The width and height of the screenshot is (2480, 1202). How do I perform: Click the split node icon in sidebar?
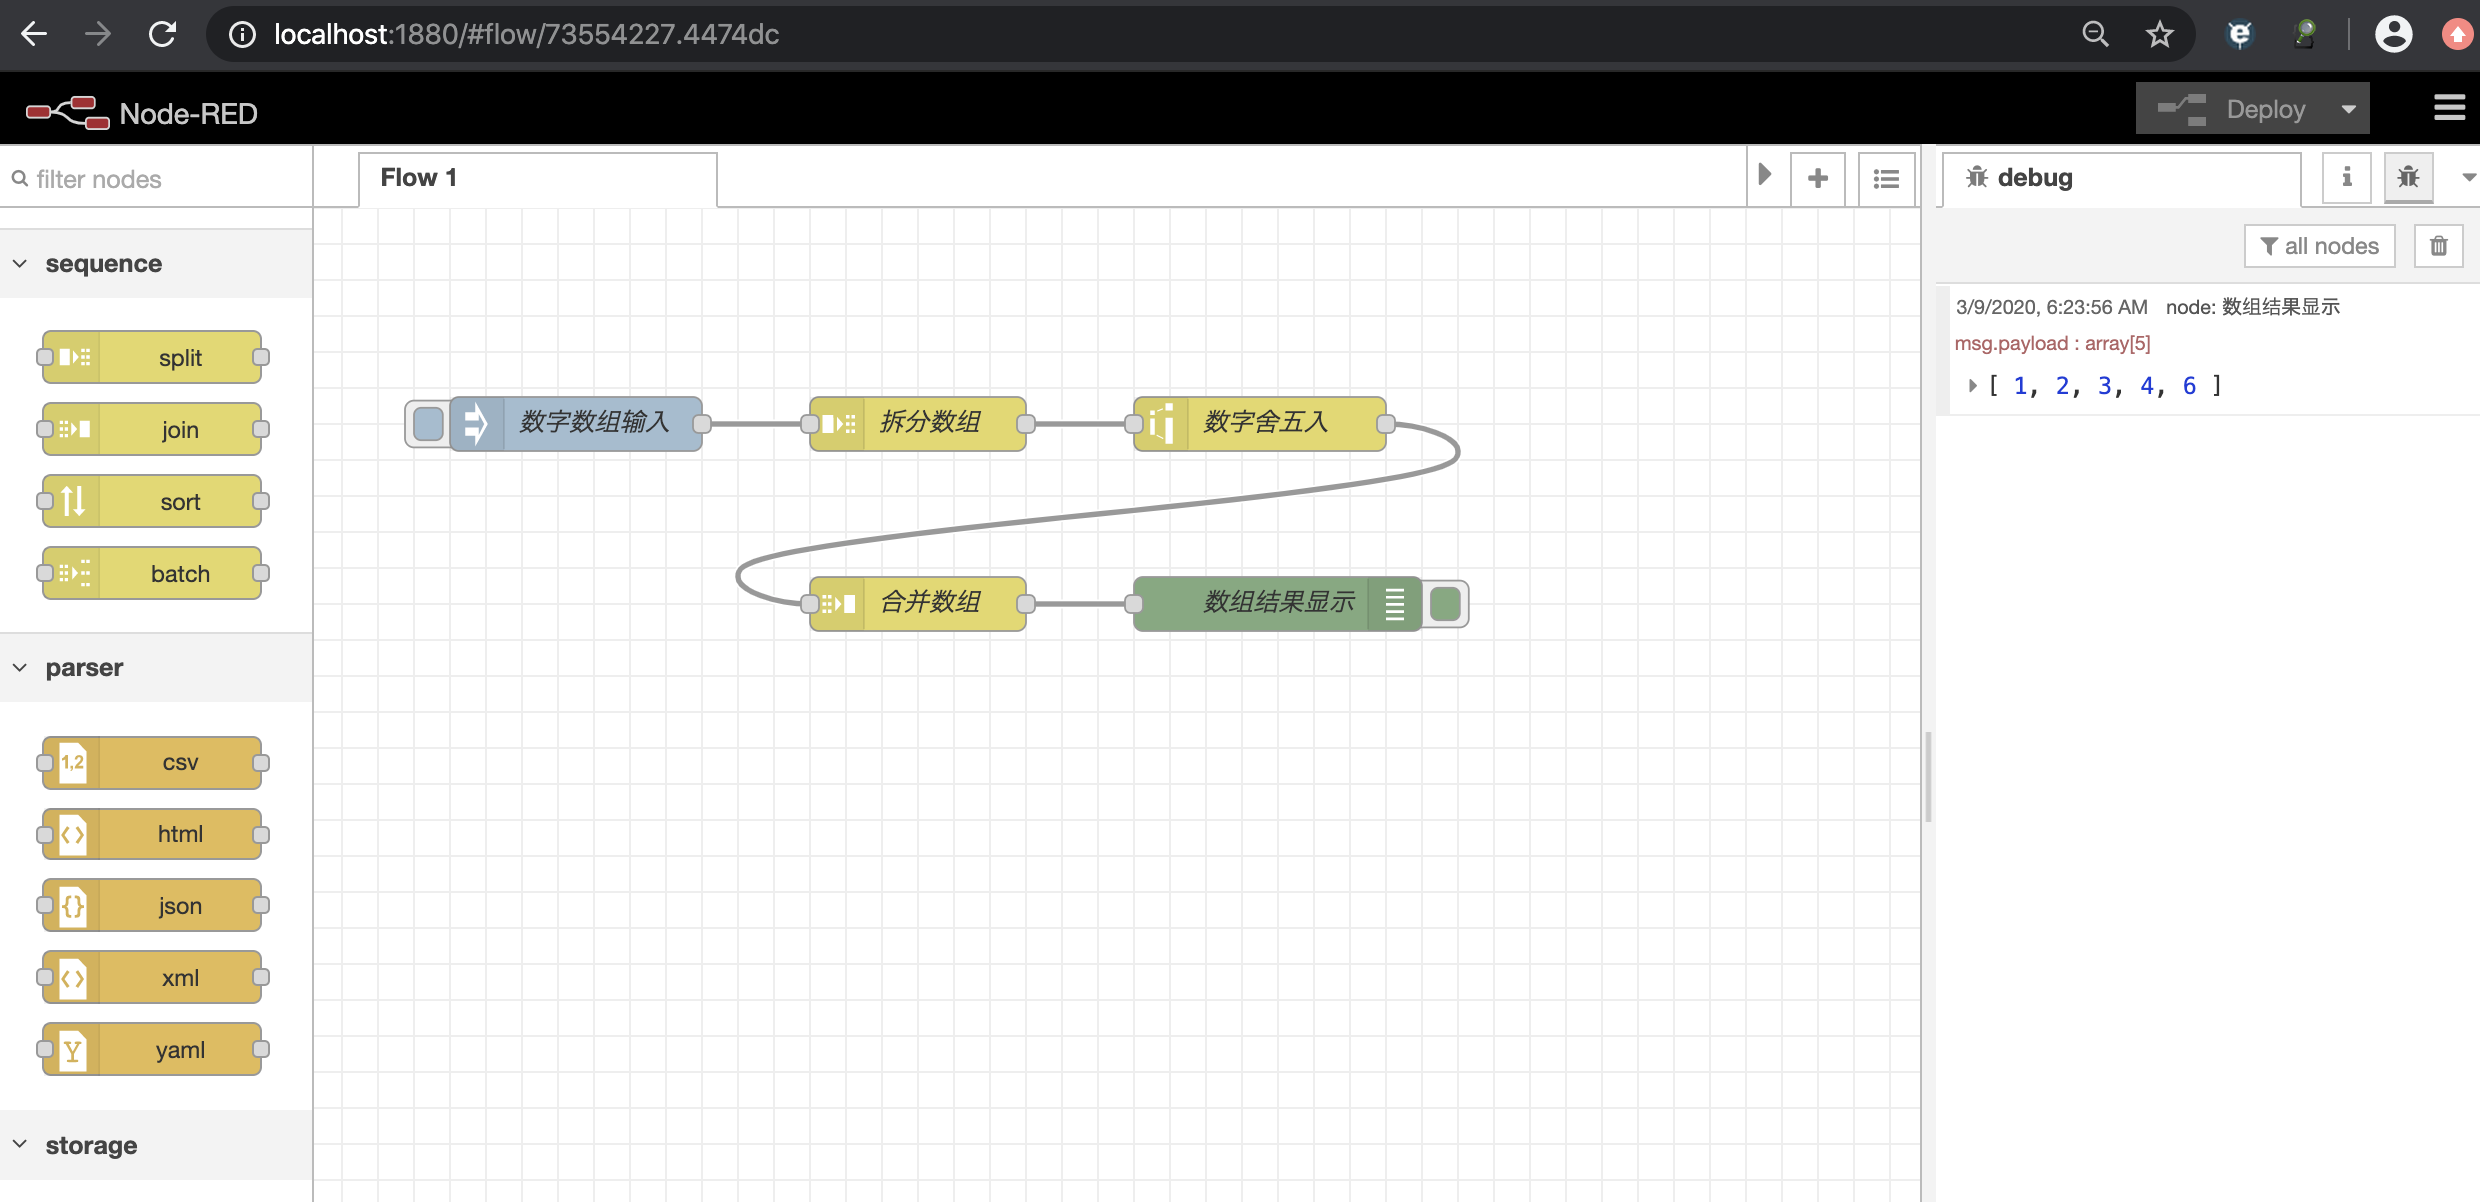click(73, 356)
